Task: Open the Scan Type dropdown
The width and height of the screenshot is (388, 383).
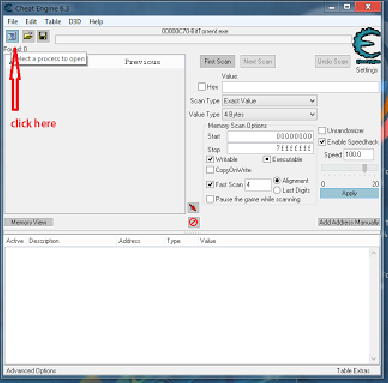Action: pyautogui.click(x=269, y=101)
